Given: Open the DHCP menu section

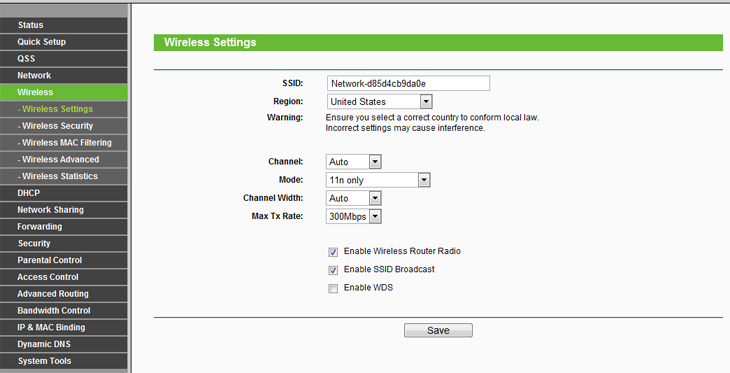Looking at the screenshot, I should (x=63, y=193).
